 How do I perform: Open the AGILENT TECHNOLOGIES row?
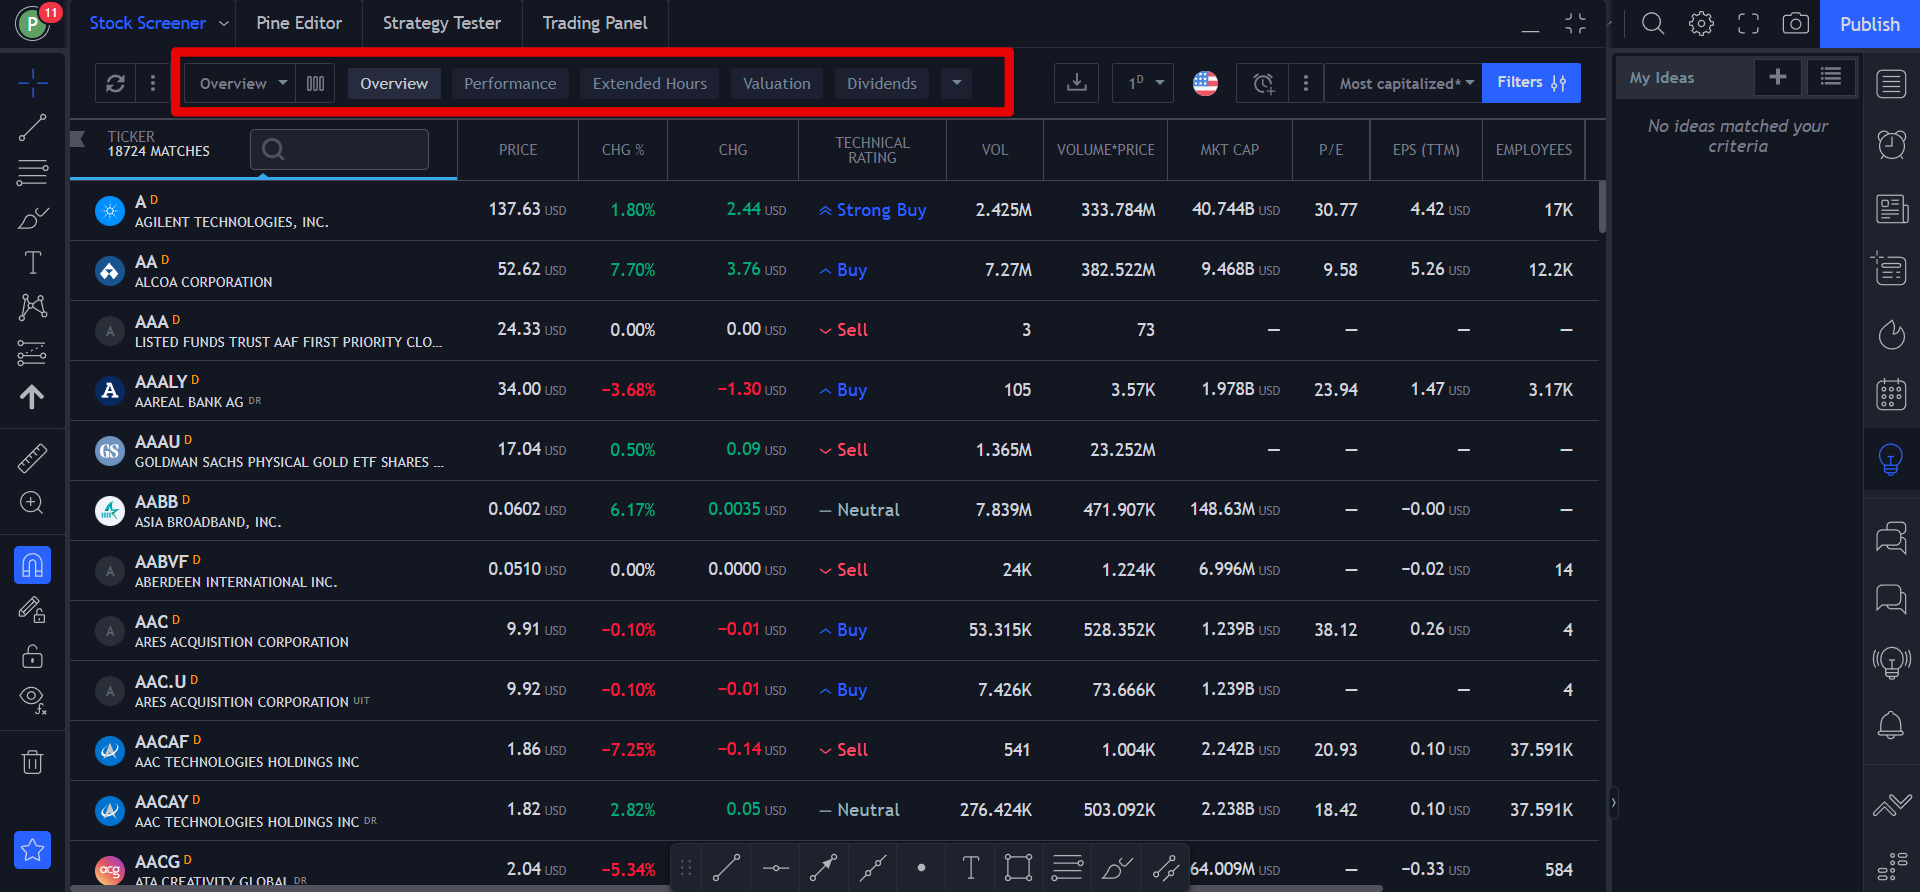(x=834, y=210)
